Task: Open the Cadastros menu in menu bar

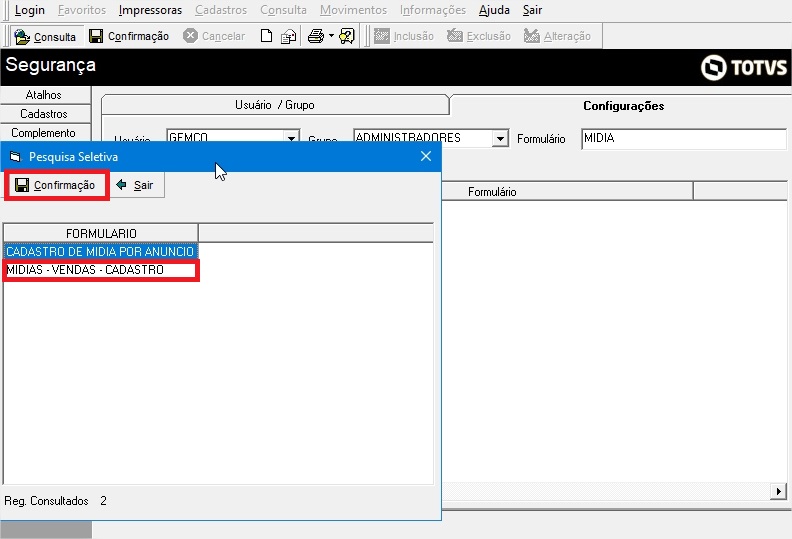Action: [221, 10]
